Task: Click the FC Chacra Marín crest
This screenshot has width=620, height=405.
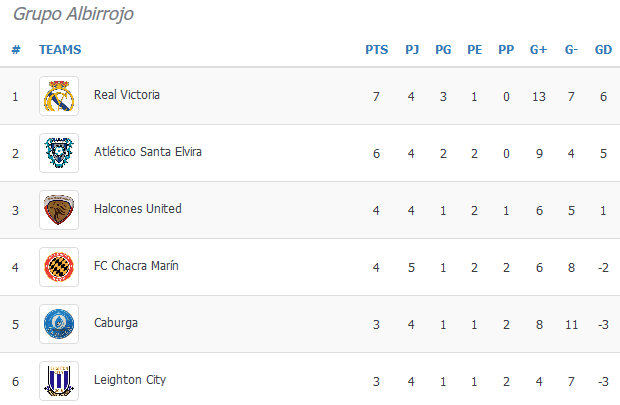Action: coord(58,267)
